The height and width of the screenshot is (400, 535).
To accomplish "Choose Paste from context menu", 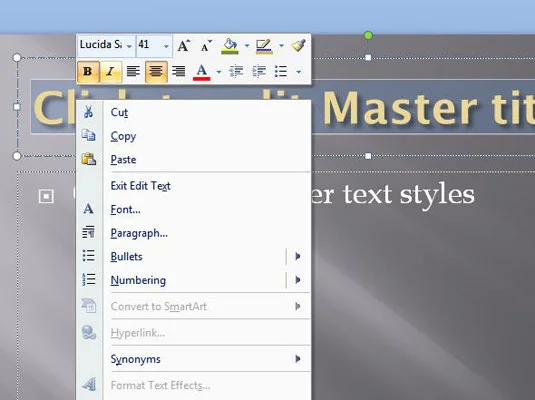I will click(194, 159).
